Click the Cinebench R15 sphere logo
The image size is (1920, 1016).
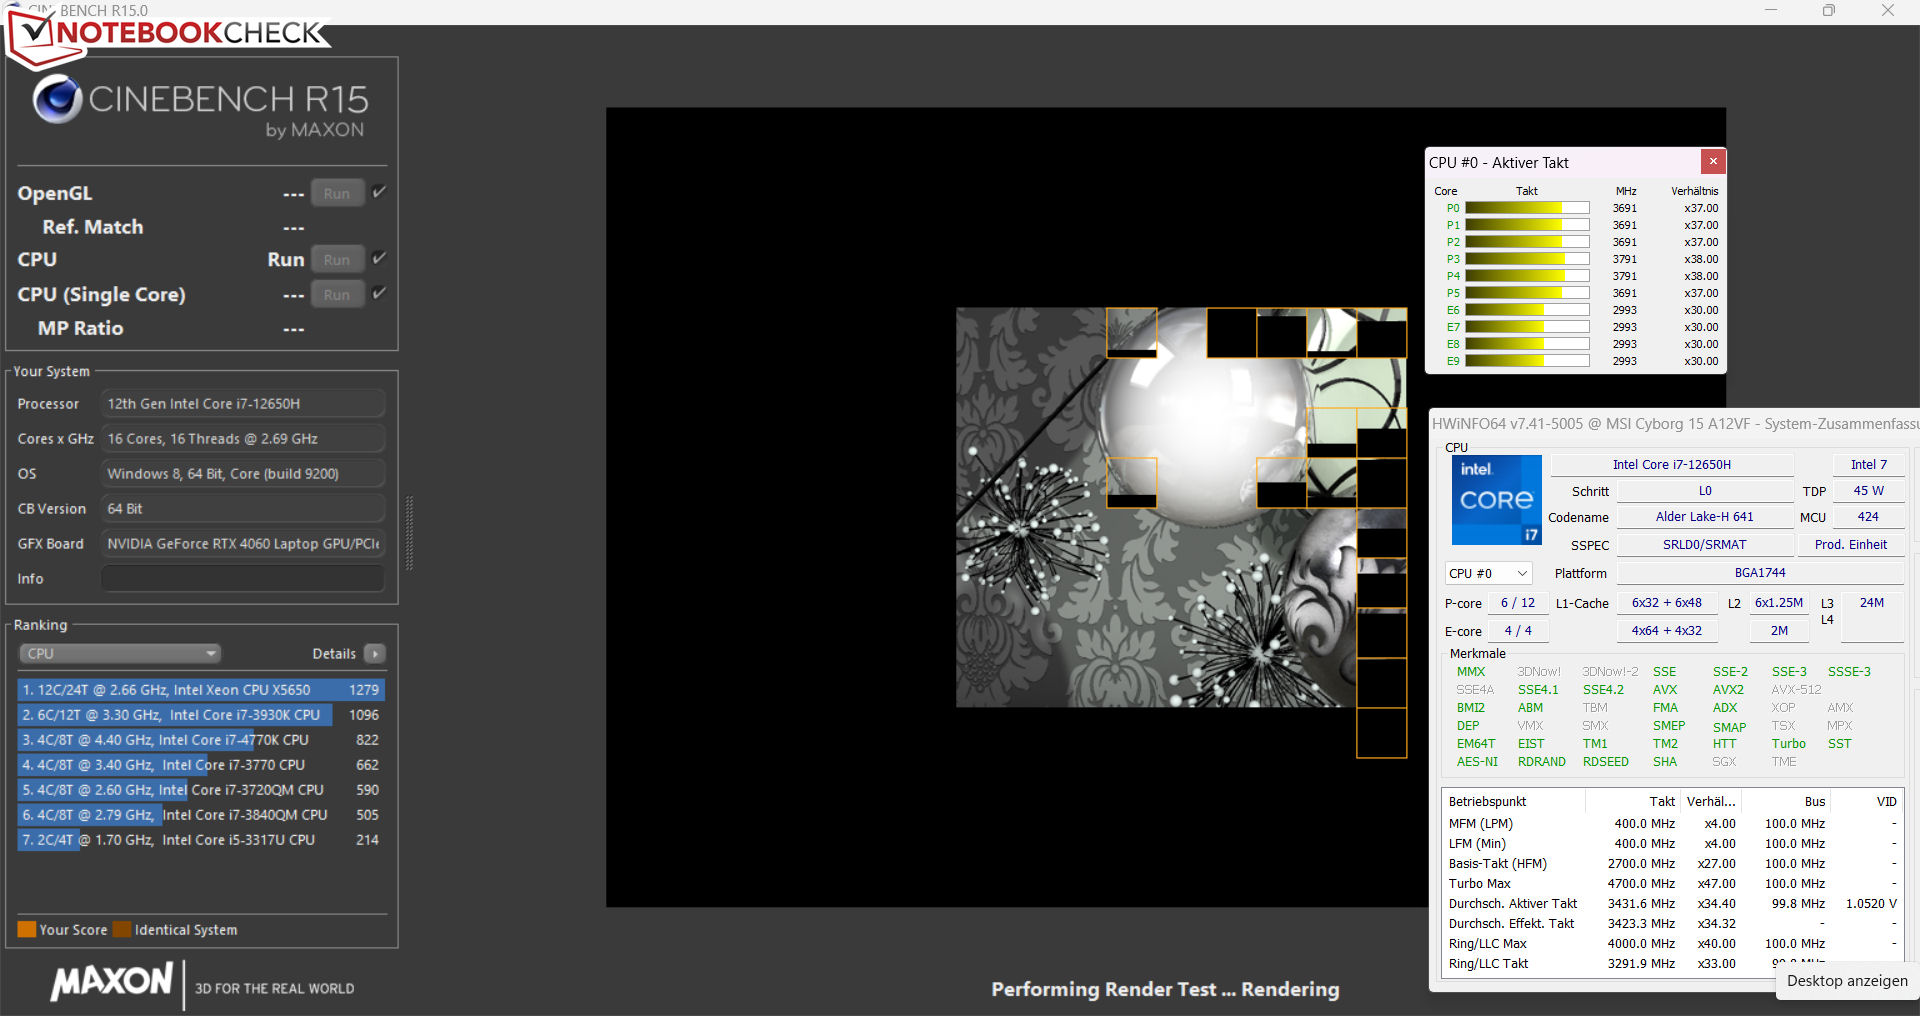pyautogui.click(x=57, y=99)
